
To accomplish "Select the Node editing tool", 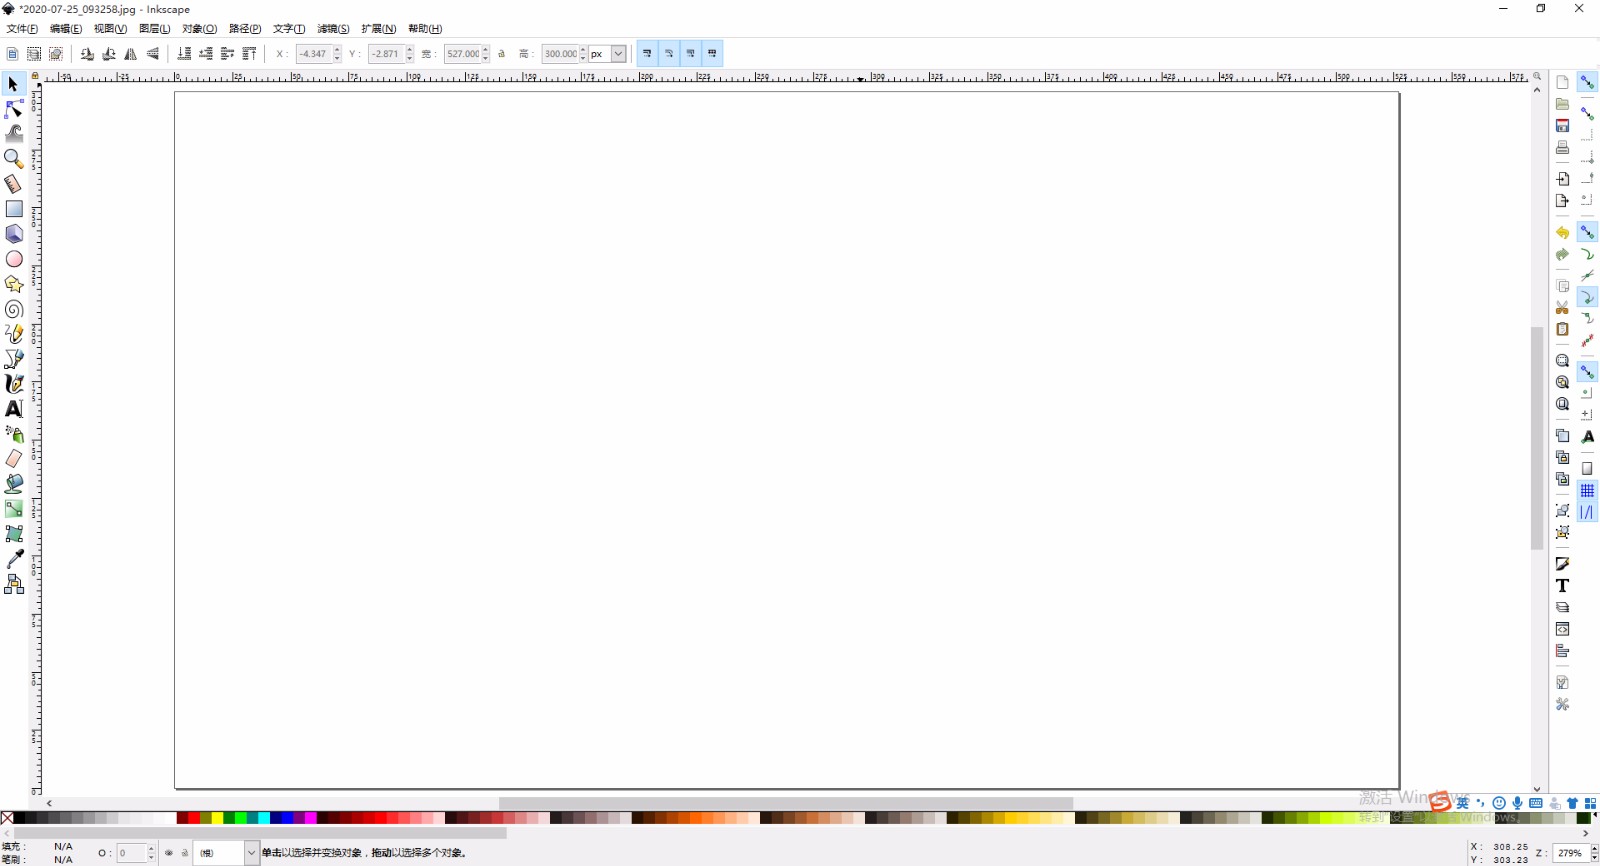I will tap(14, 109).
